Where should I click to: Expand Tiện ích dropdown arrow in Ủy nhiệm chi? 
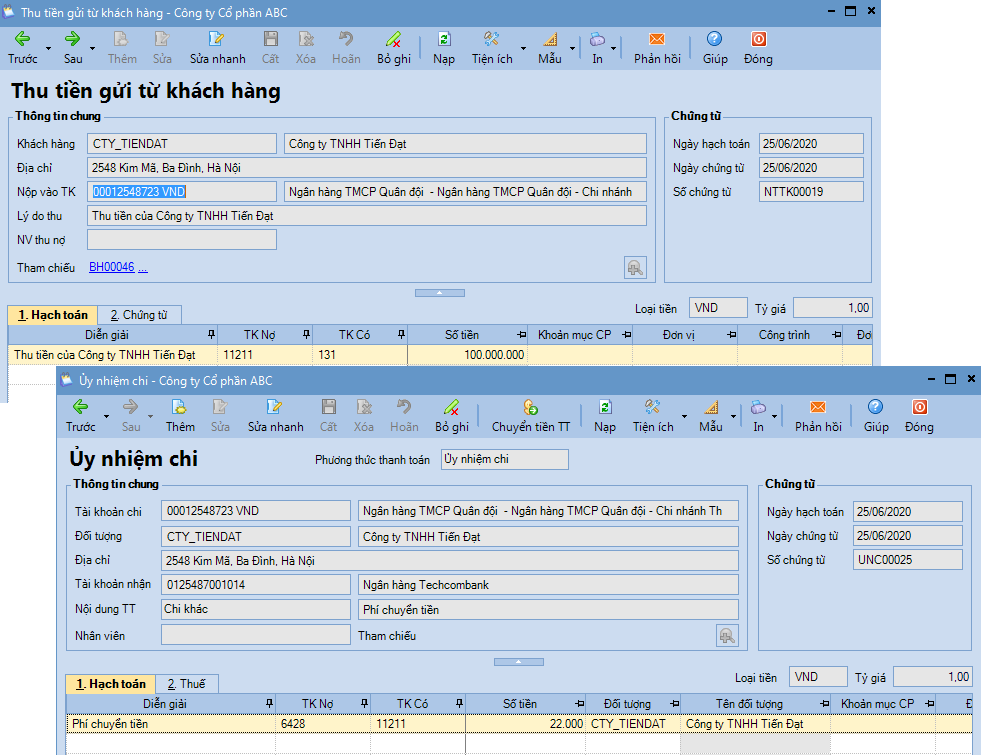pos(684,417)
